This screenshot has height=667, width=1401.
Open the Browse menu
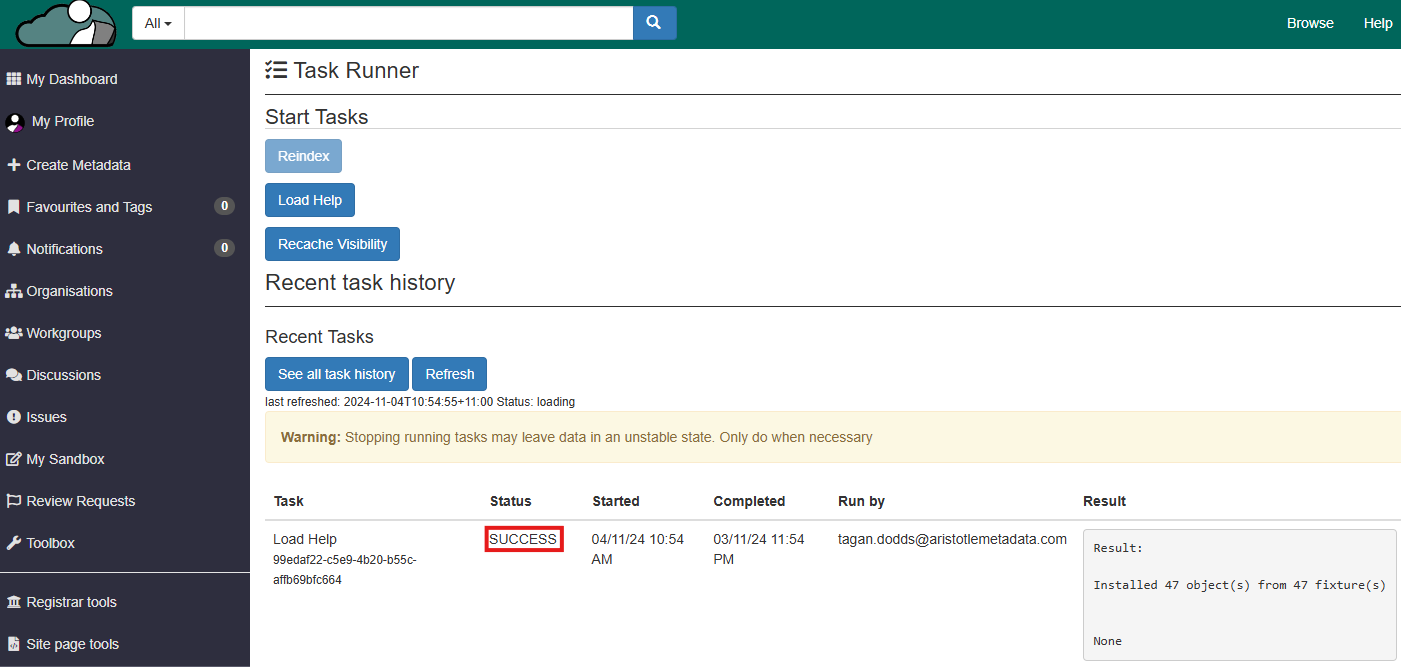[1310, 23]
